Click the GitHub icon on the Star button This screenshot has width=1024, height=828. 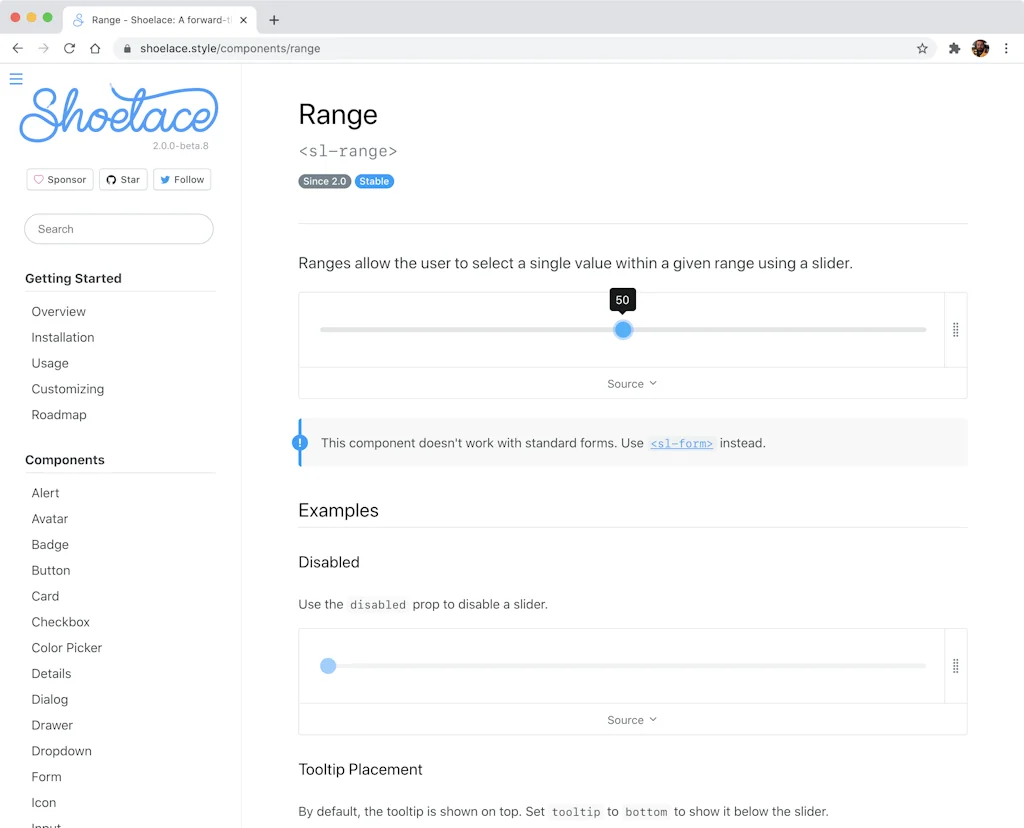click(x=112, y=179)
